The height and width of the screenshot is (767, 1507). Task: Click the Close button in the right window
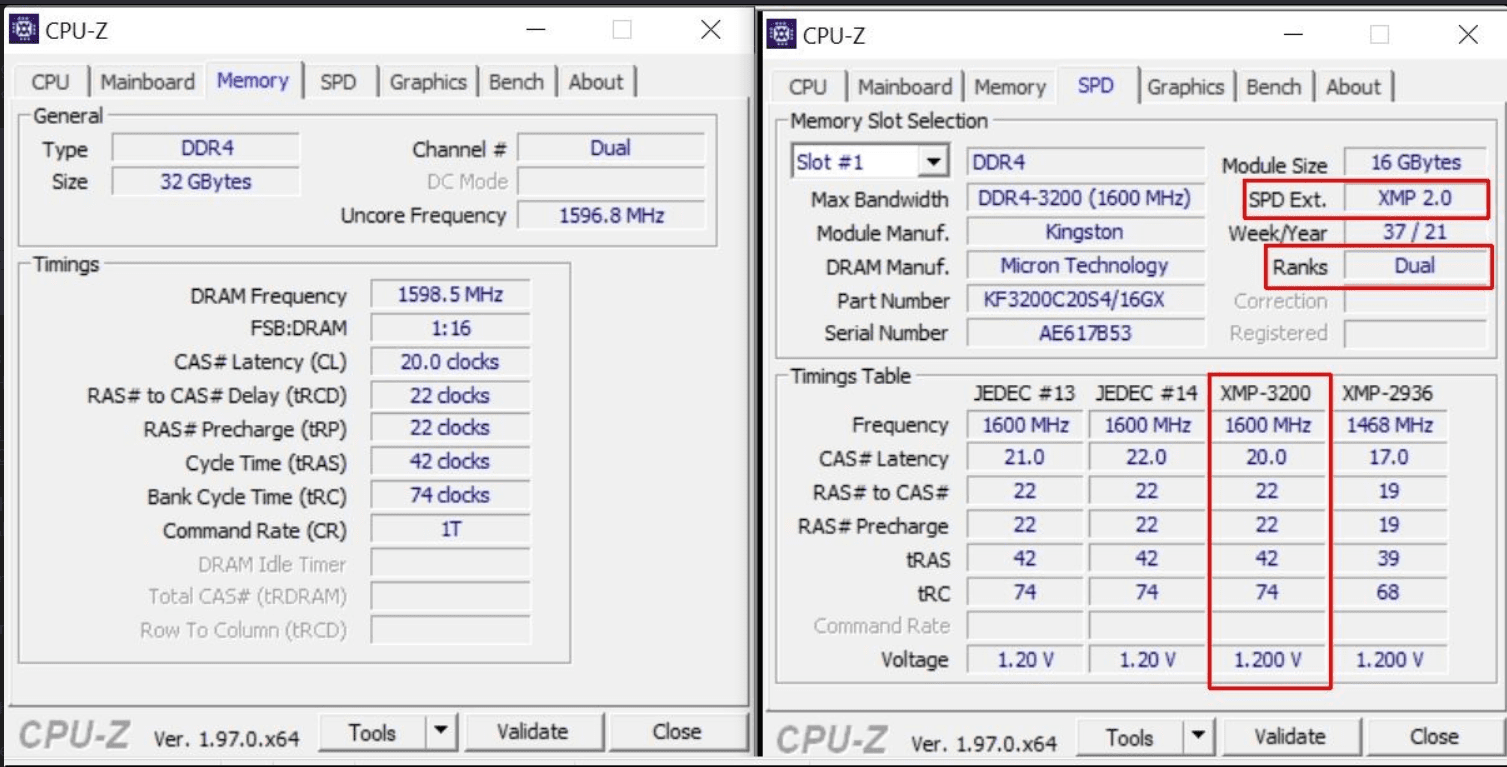(x=1434, y=738)
